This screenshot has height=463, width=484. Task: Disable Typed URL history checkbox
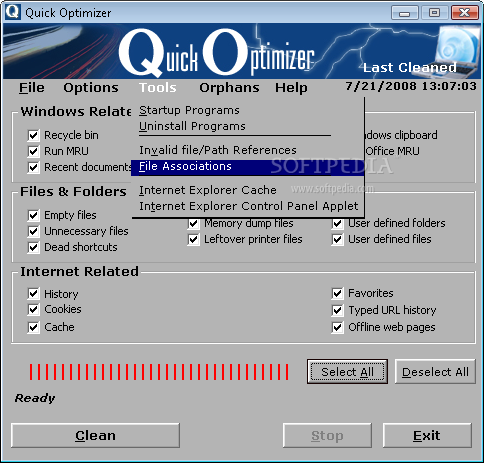pyautogui.click(x=337, y=311)
